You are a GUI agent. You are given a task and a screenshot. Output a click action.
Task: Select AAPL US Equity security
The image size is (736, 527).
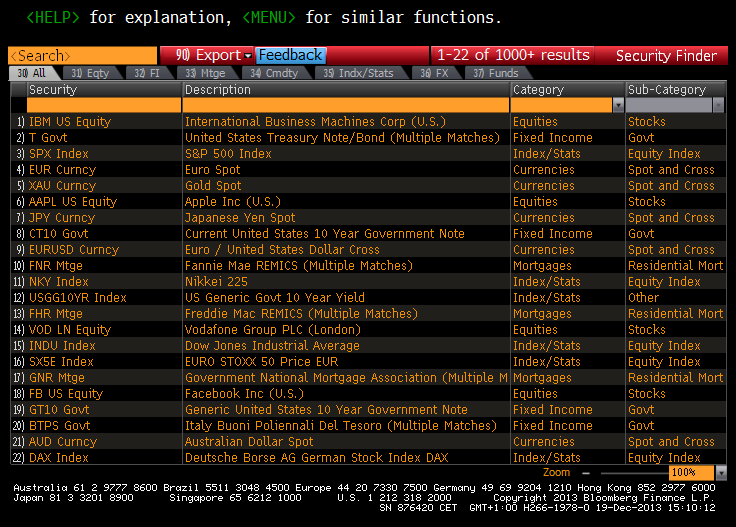click(73, 202)
